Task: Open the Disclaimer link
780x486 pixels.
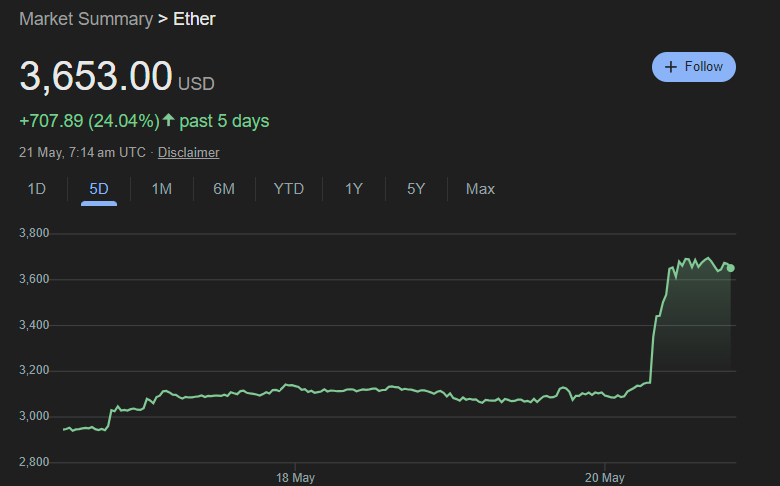Action: coord(189,152)
